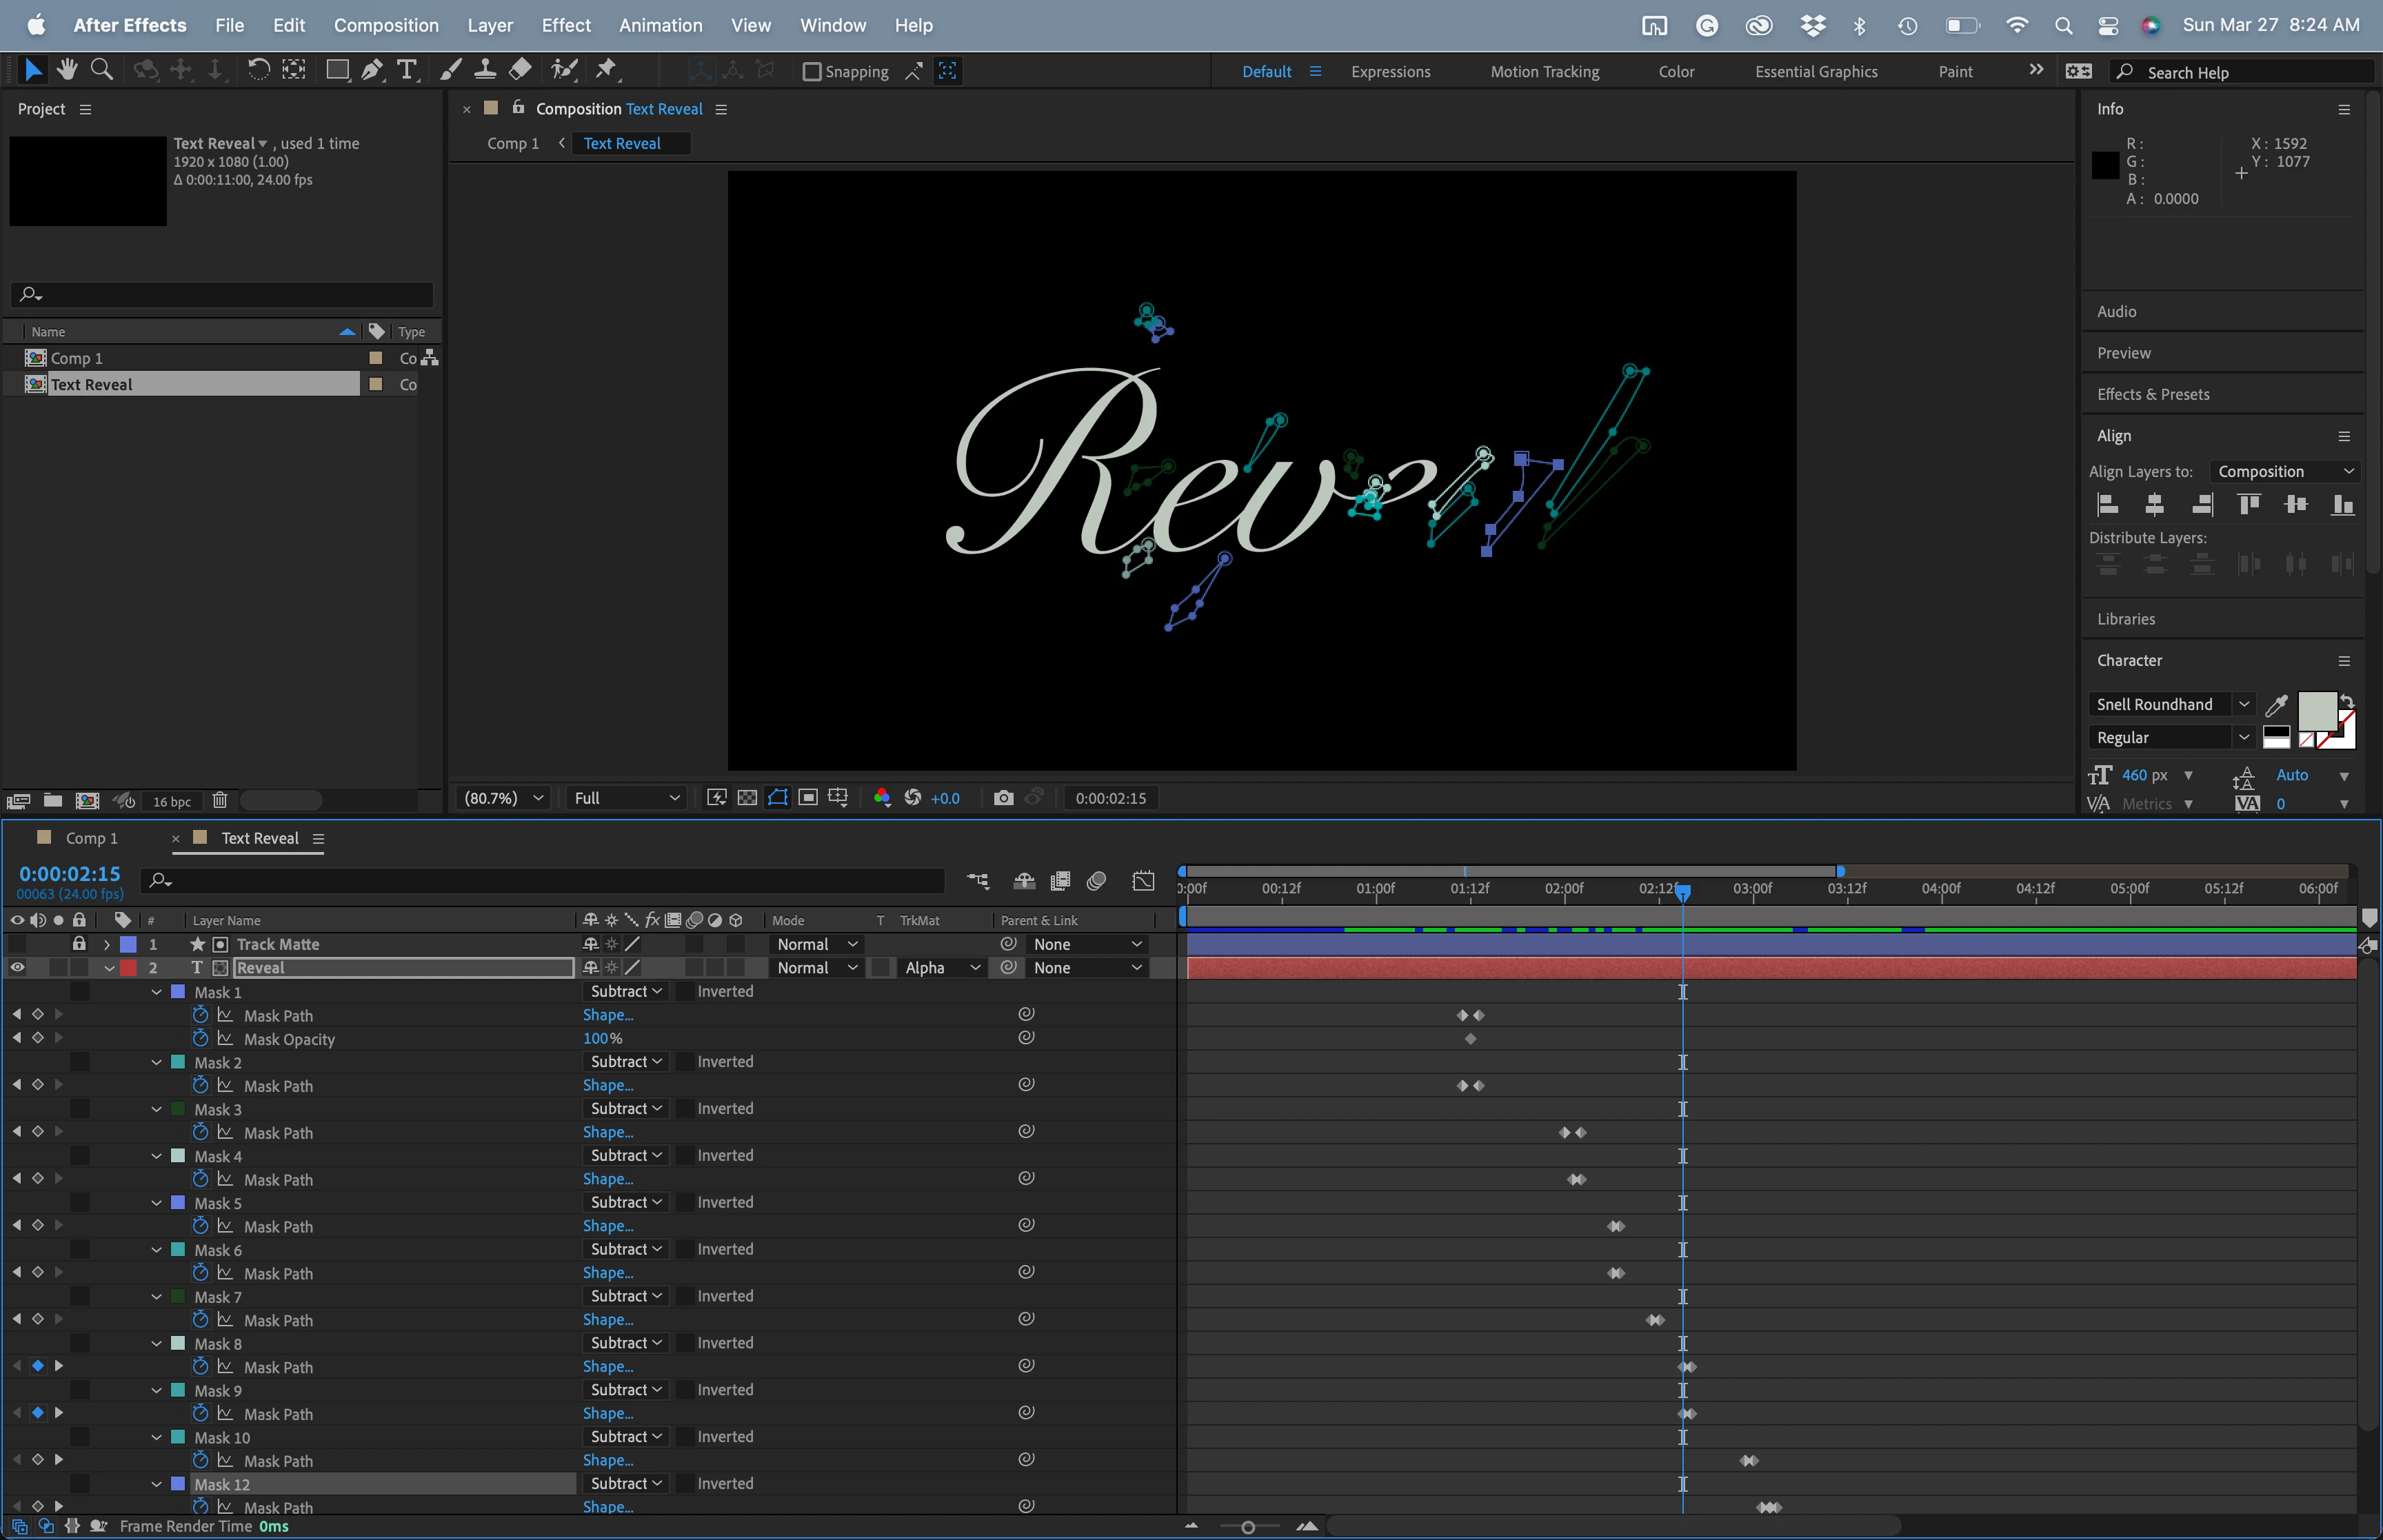2383x1540 pixels.
Task: Click the text fill color swatch
Action: pos(2317,711)
